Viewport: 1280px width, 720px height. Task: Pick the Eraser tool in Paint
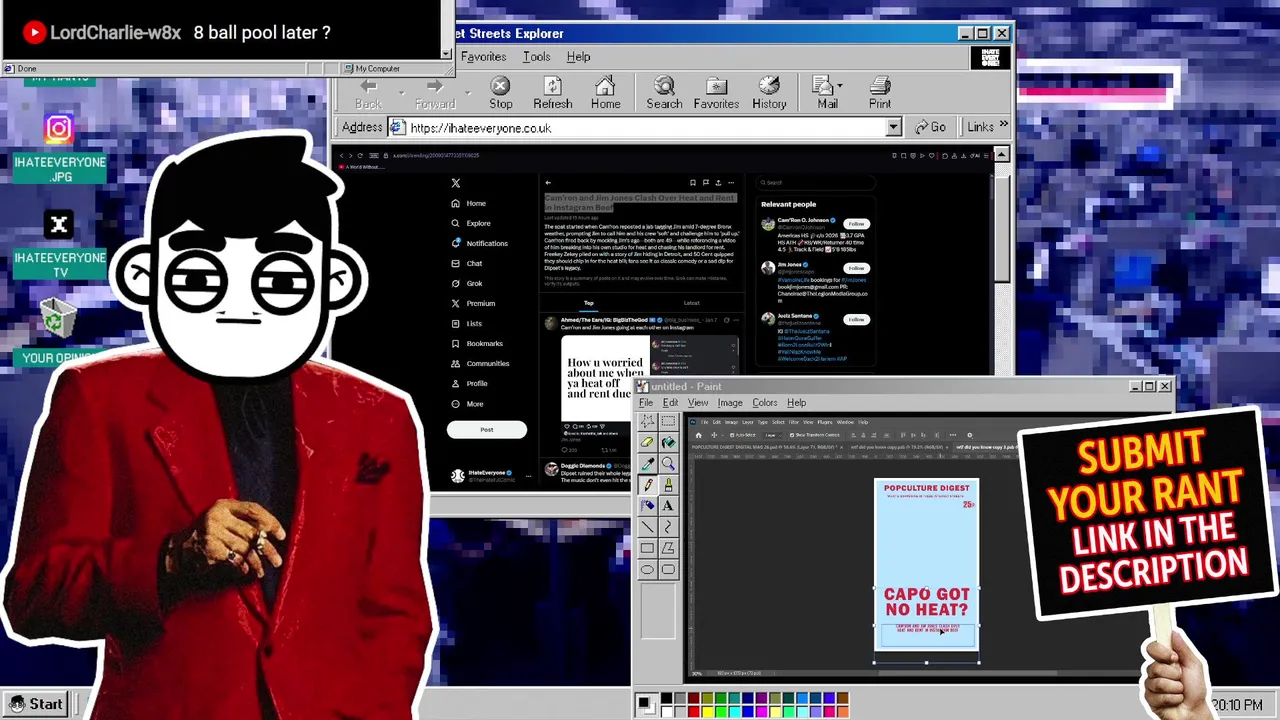pos(647,443)
